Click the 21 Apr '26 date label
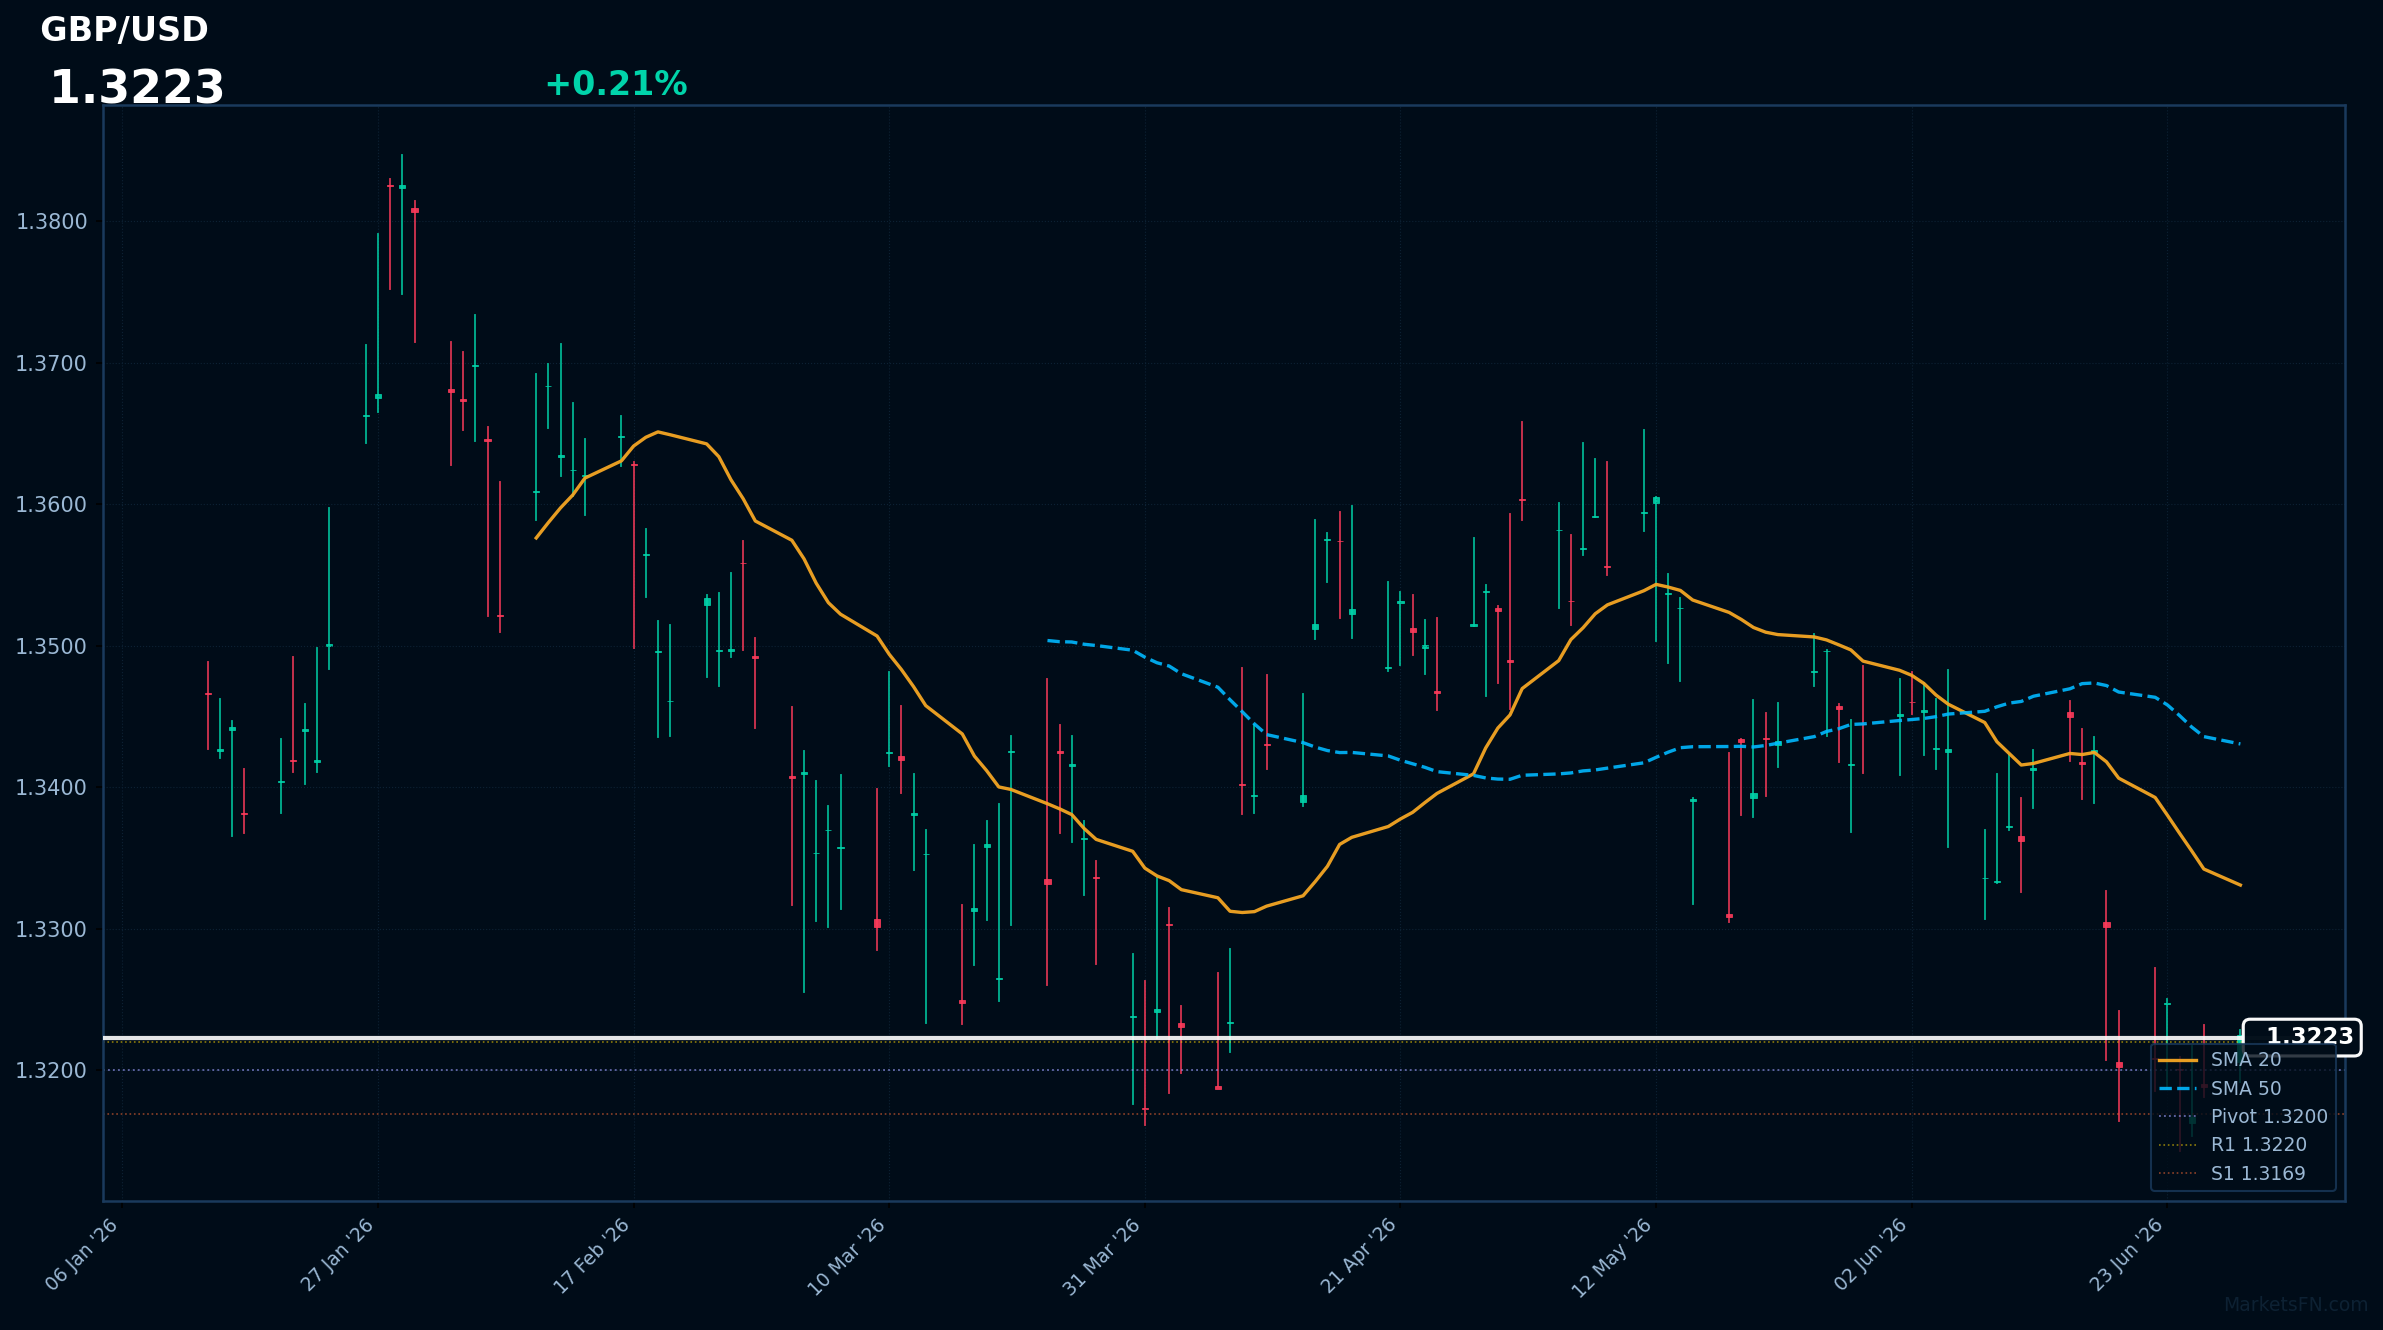 point(1358,1256)
